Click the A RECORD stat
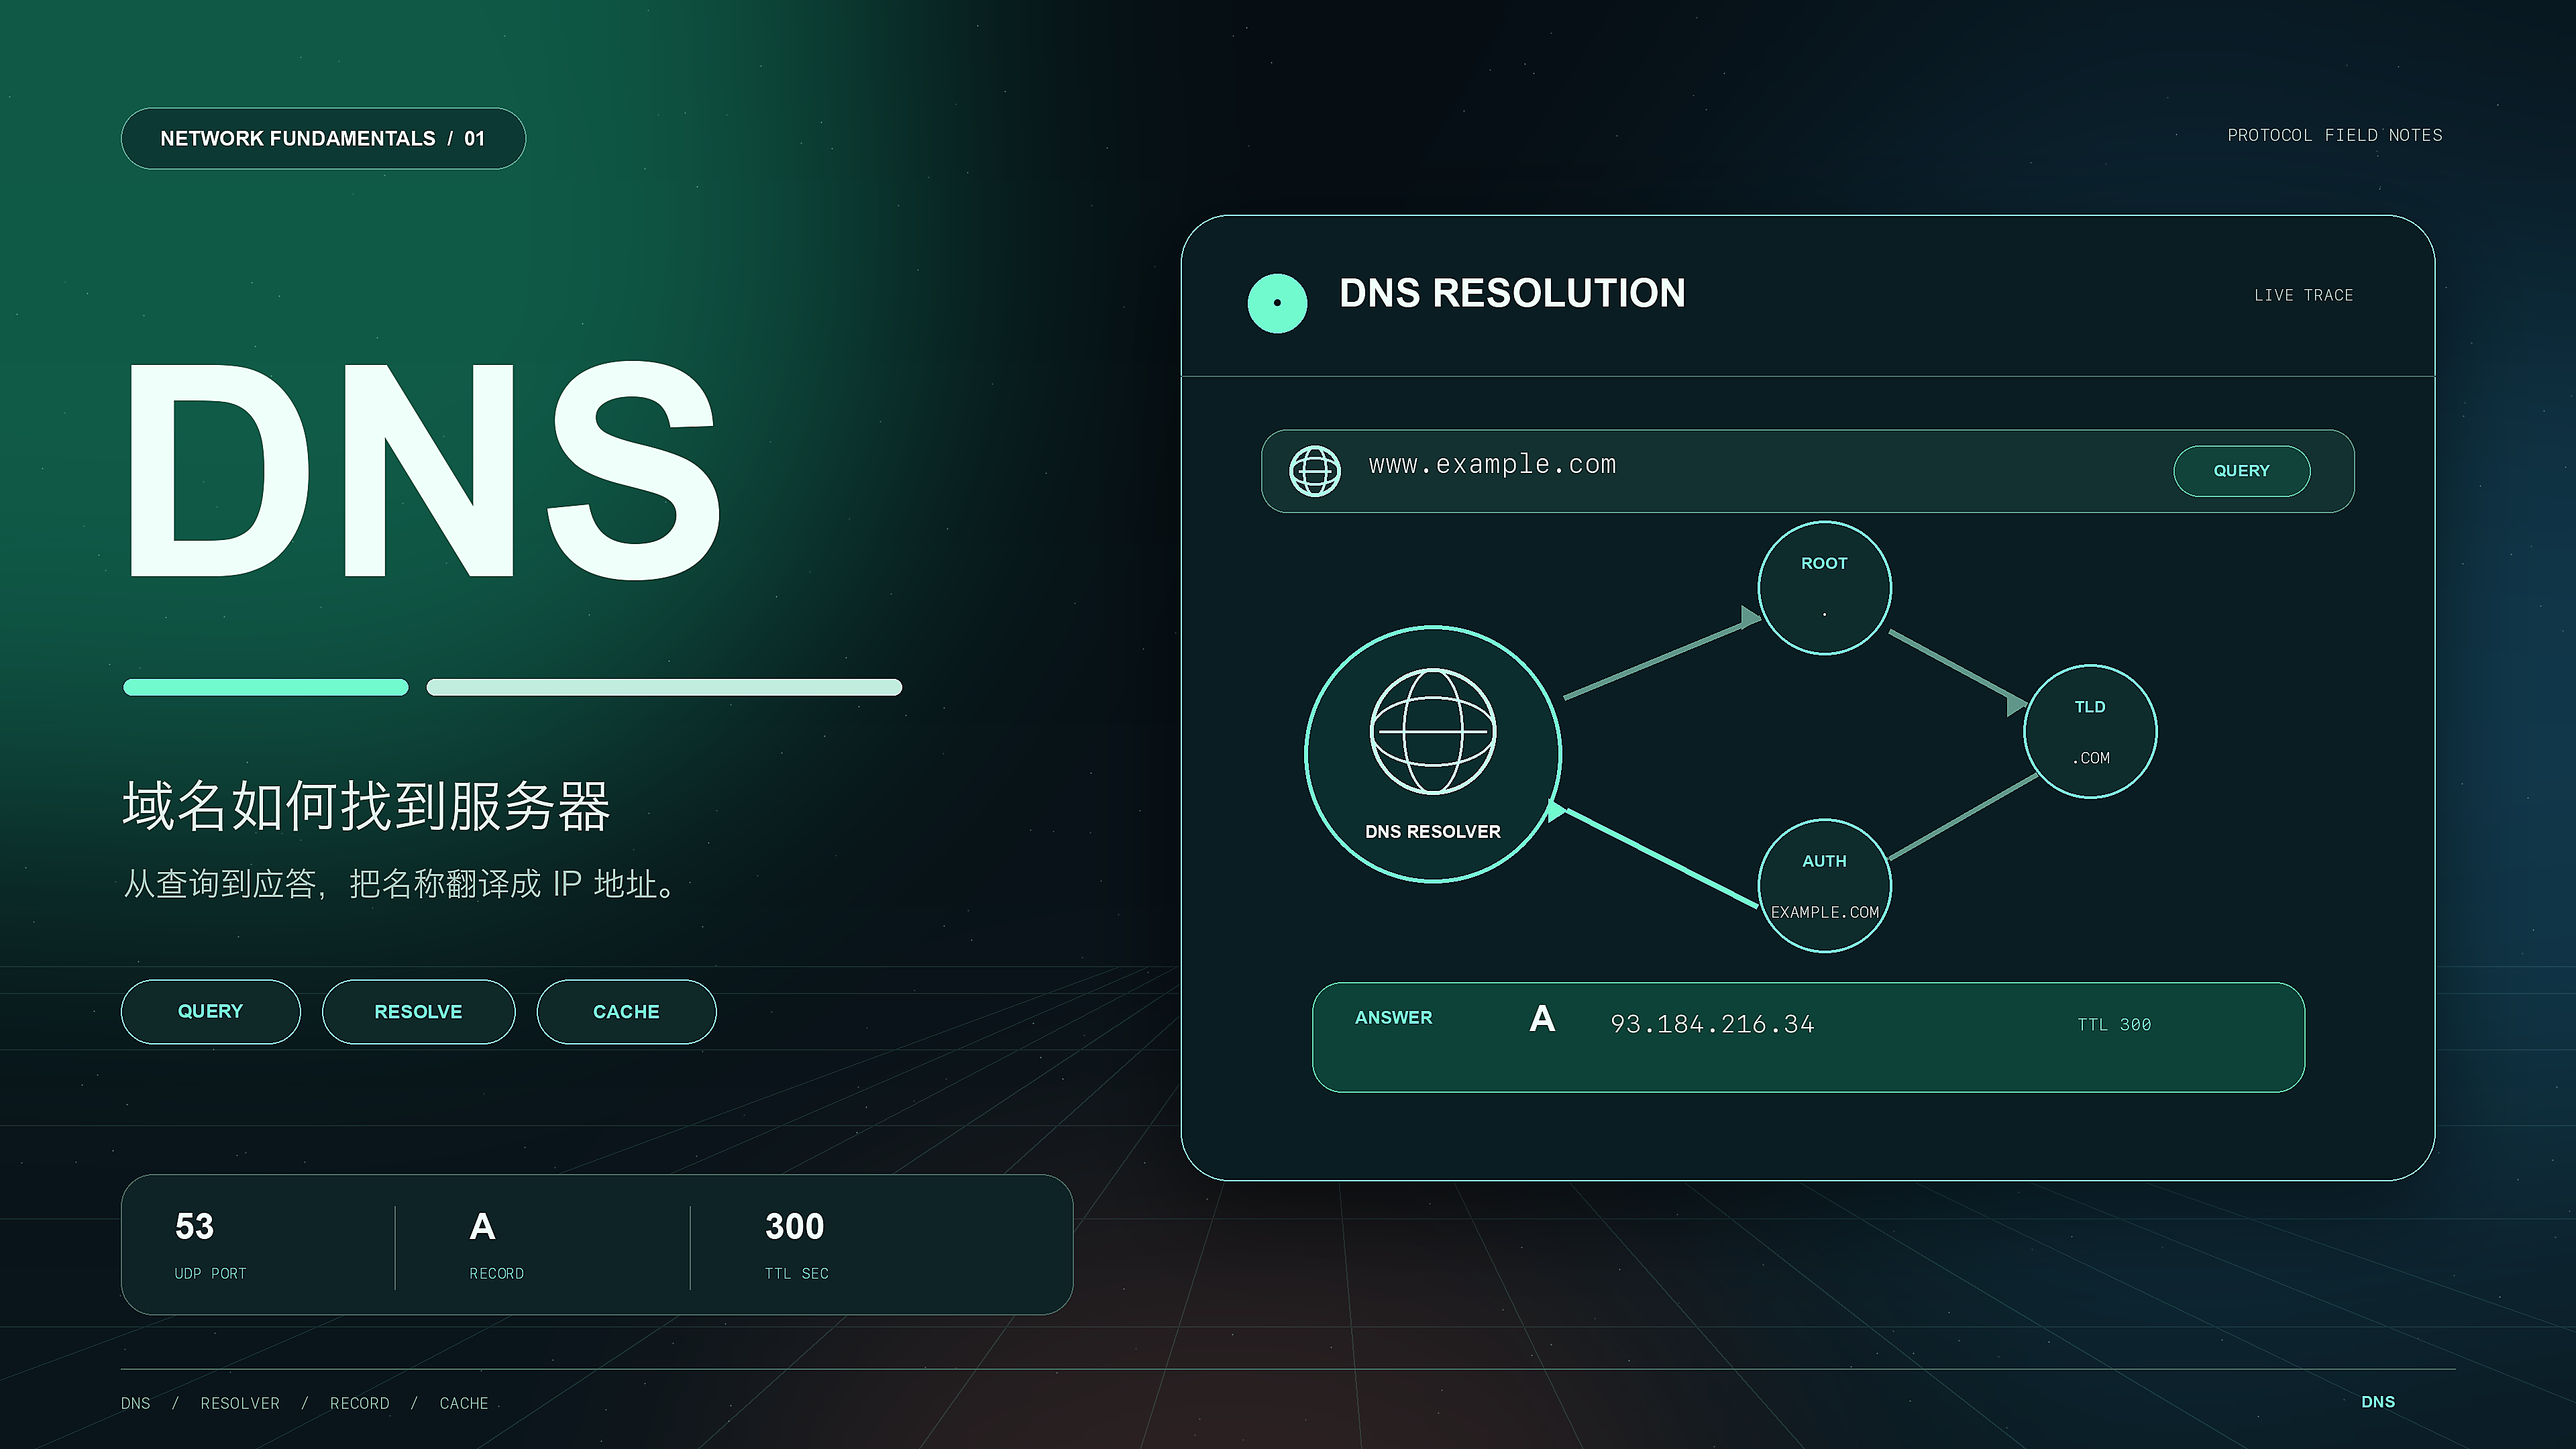 point(496,1244)
